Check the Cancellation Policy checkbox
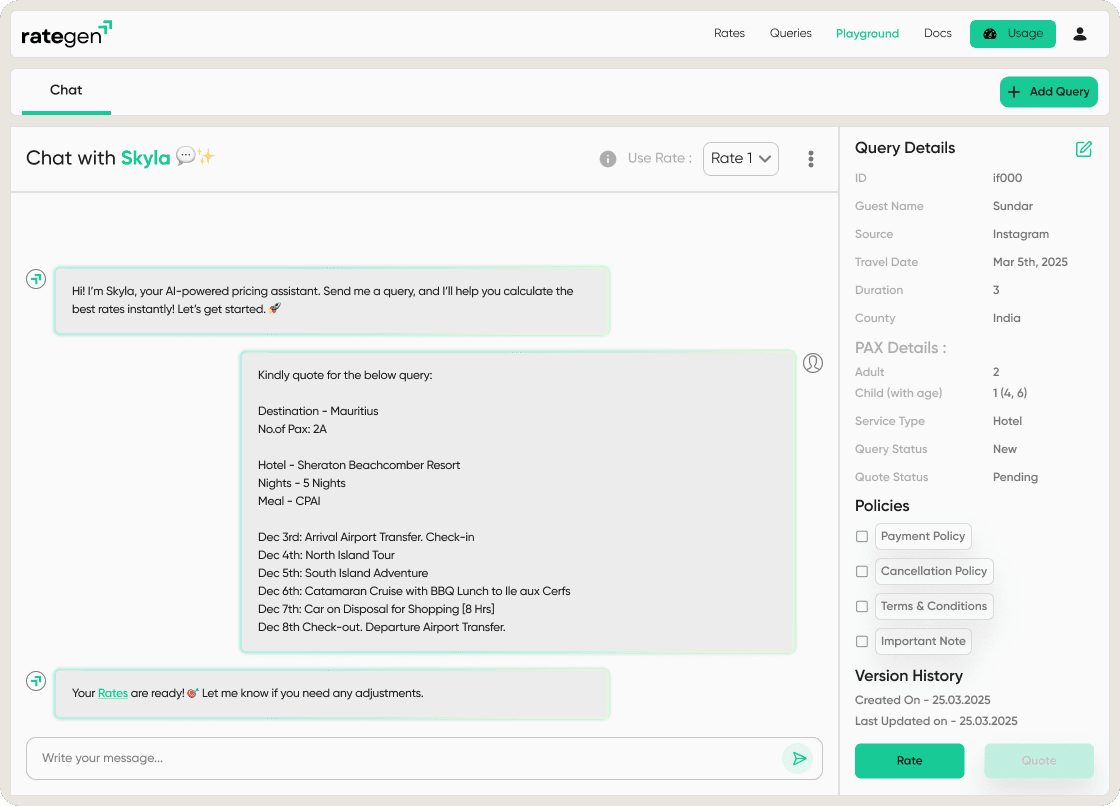 [x=862, y=571]
